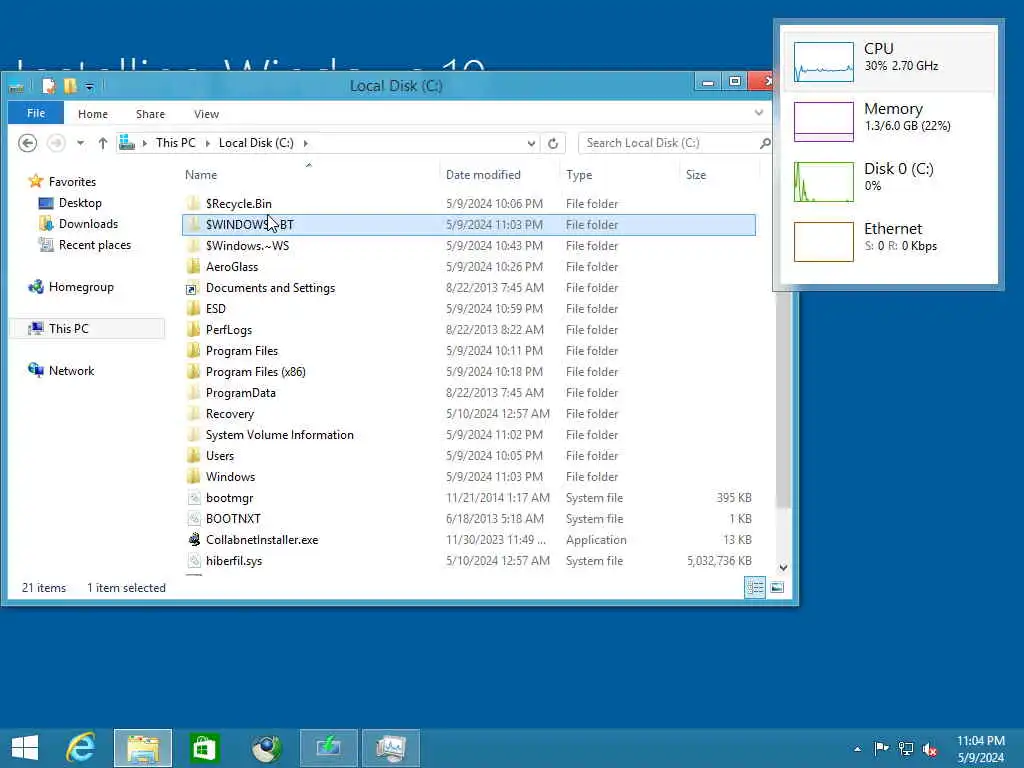Select the Users folder icon
Image resolution: width=1024 pixels, height=768 pixels.
193,455
